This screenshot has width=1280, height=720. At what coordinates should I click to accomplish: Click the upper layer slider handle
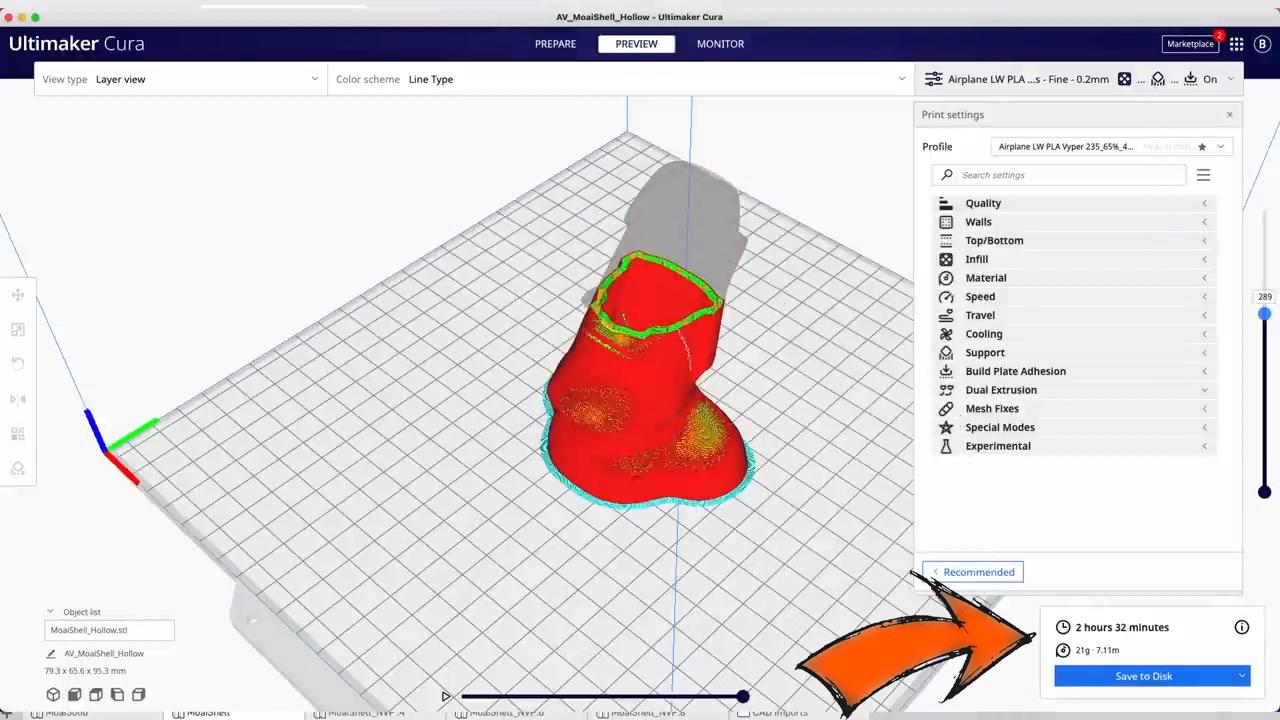tap(1264, 314)
